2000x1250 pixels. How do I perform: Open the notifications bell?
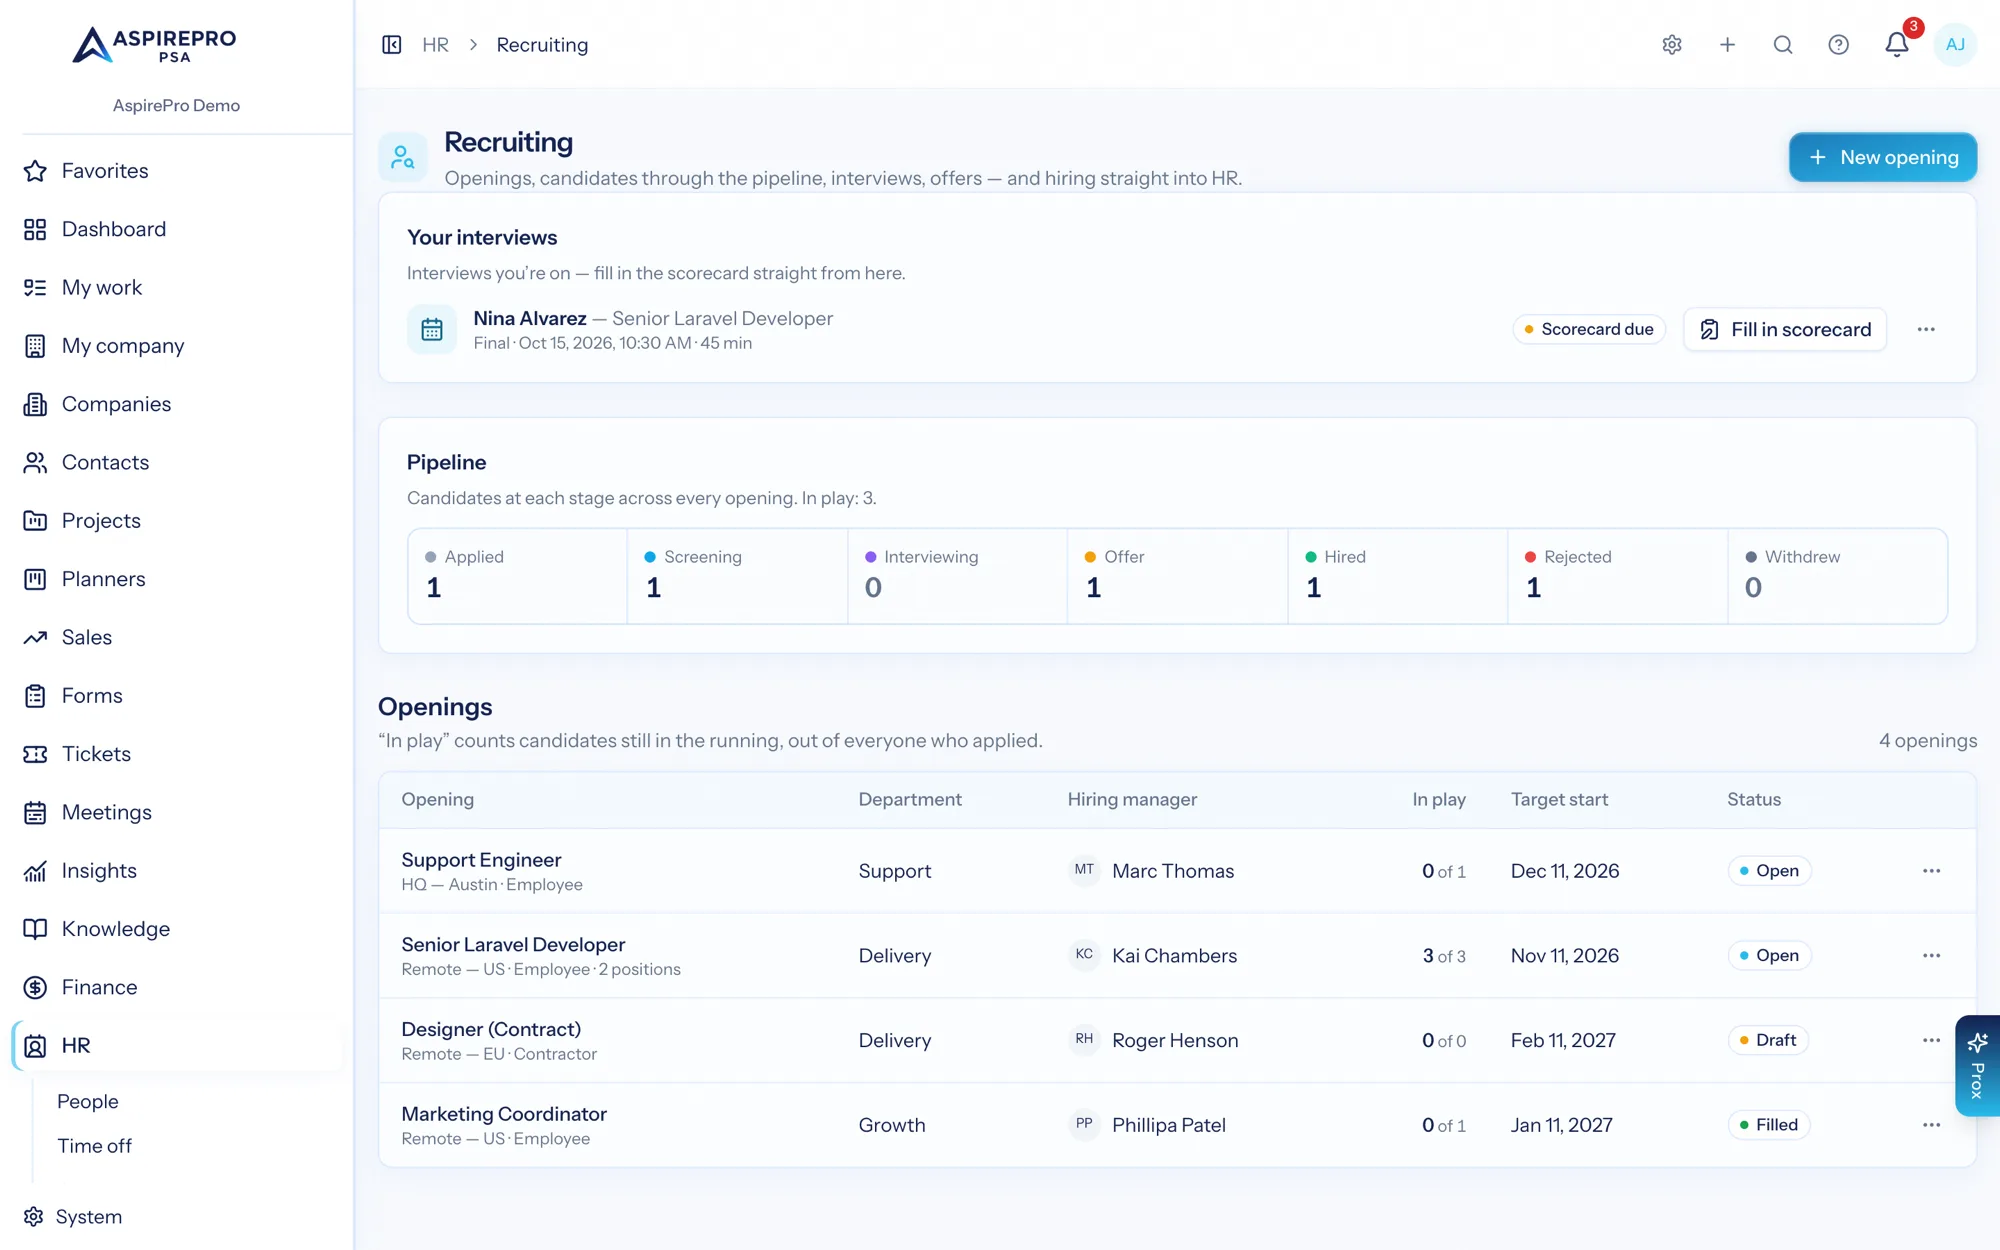[x=1897, y=45]
